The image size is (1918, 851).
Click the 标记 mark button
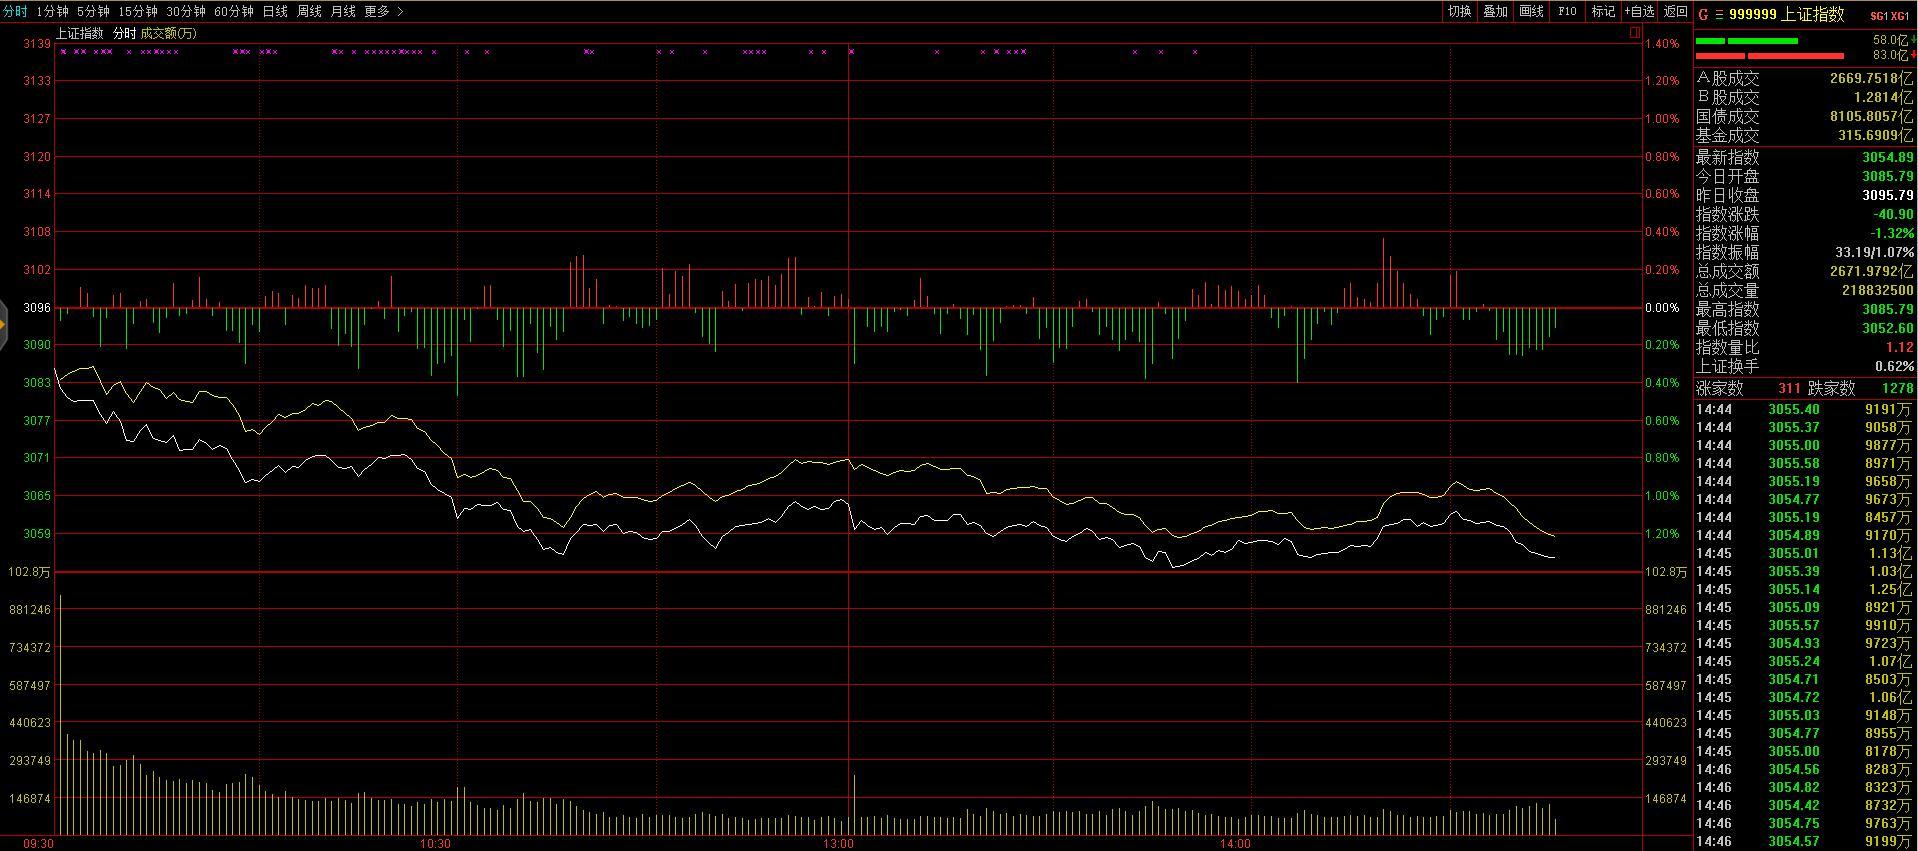pyautogui.click(x=1603, y=11)
